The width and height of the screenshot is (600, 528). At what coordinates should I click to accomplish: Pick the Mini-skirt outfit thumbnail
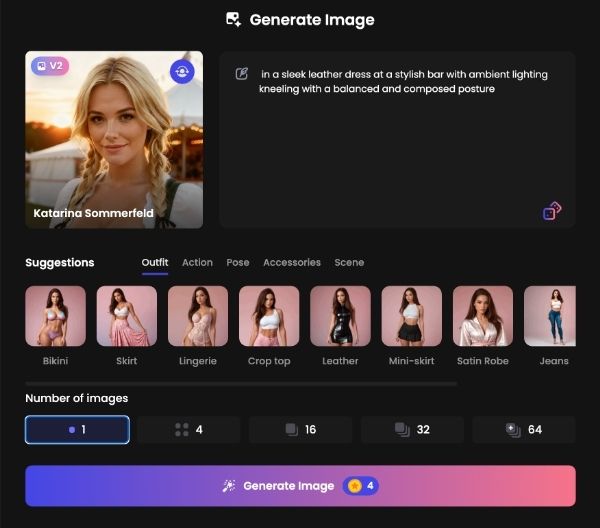tap(412, 316)
